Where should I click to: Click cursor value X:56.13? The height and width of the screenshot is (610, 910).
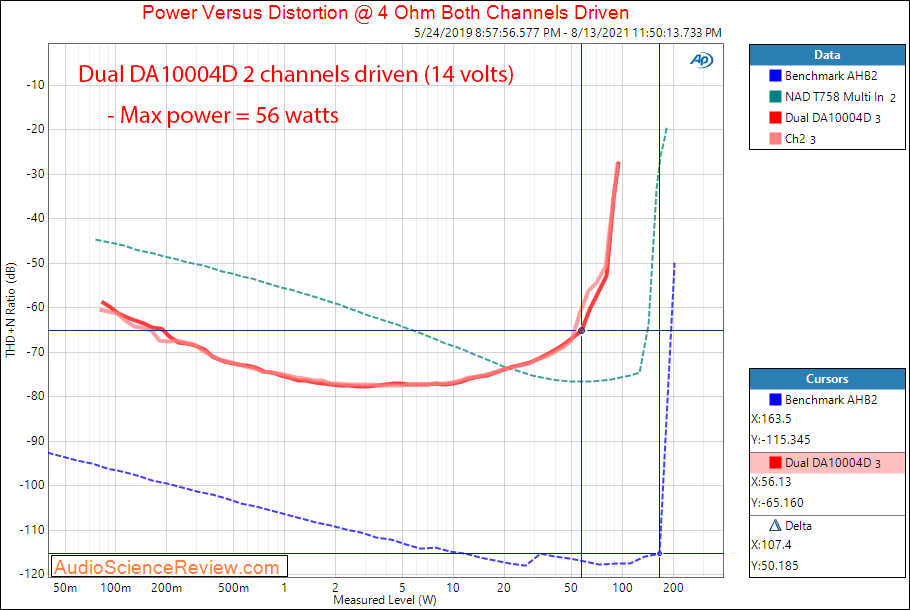[x=771, y=482]
